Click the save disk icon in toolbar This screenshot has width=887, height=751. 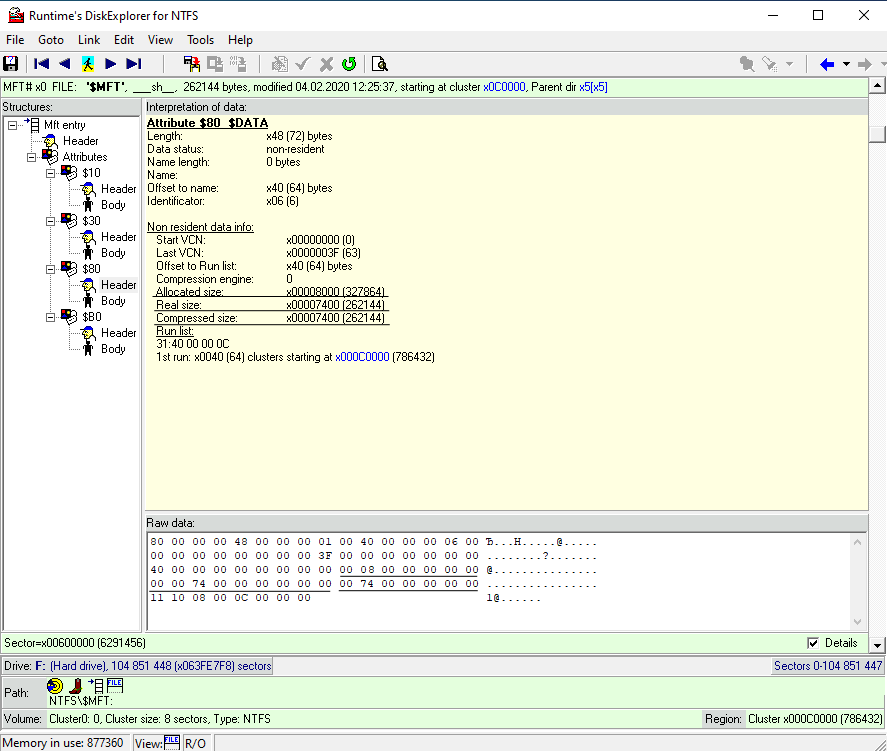pyautogui.click(x=11, y=64)
